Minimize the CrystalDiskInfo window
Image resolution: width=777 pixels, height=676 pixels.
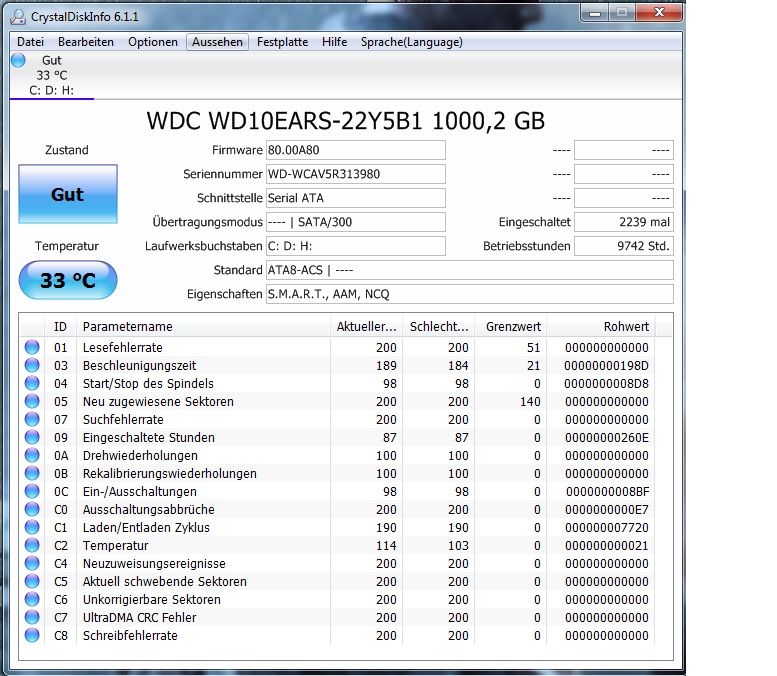595,13
